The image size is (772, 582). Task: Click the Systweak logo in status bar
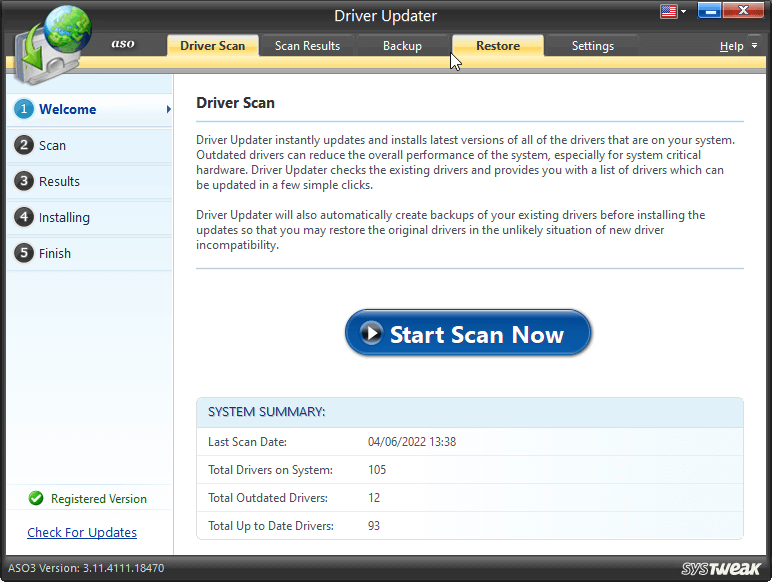click(x=721, y=569)
